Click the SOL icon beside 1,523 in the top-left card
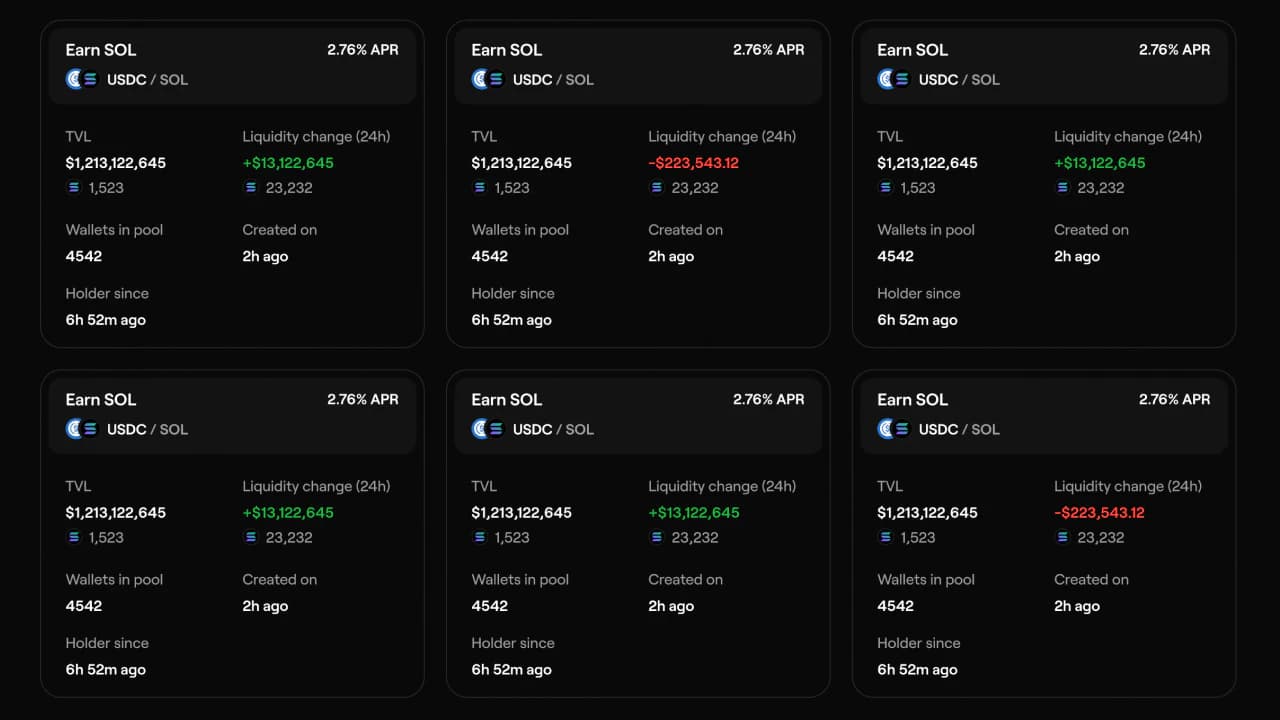This screenshot has width=1280, height=720. click(x=74, y=187)
